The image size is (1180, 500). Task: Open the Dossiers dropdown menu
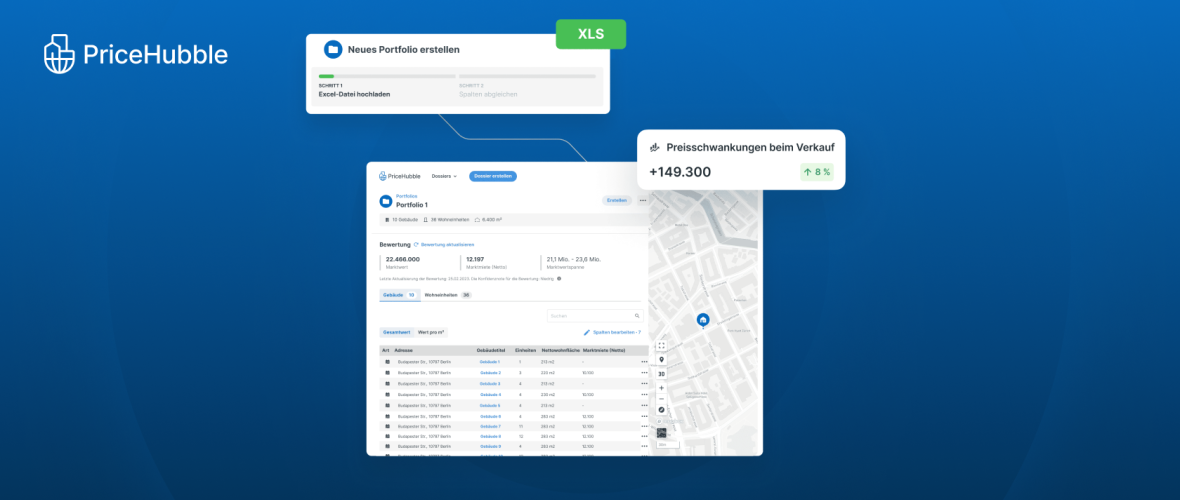[x=444, y=176]
